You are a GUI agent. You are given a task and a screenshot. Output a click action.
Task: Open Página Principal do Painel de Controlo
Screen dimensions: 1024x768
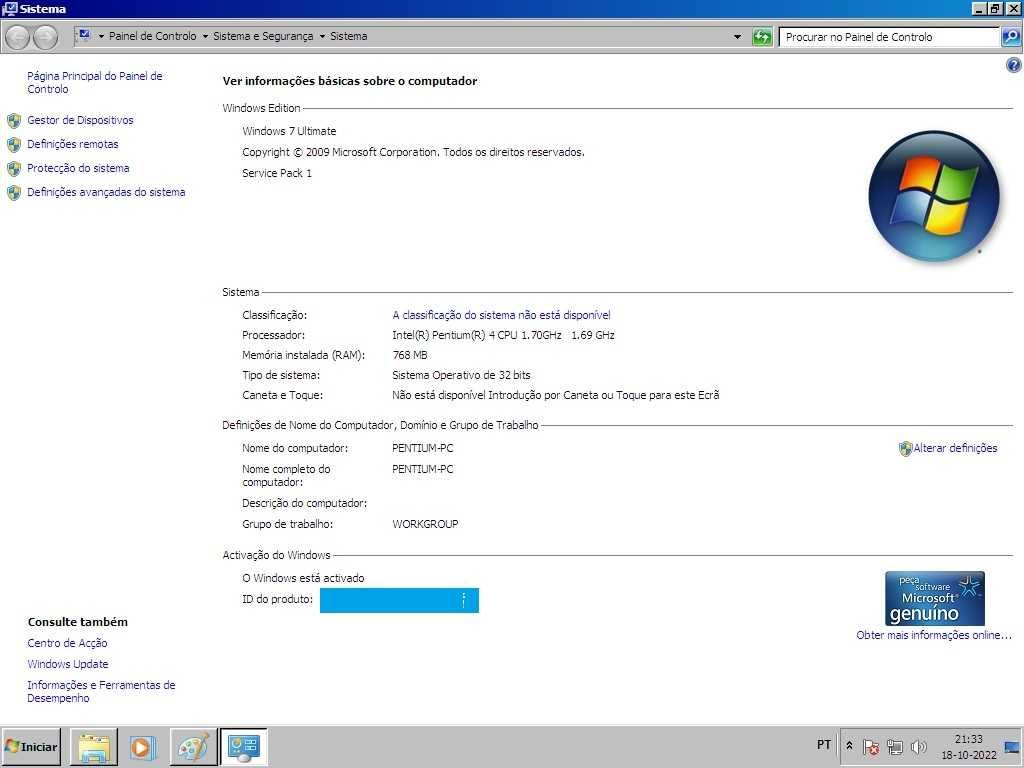point(95,82)
